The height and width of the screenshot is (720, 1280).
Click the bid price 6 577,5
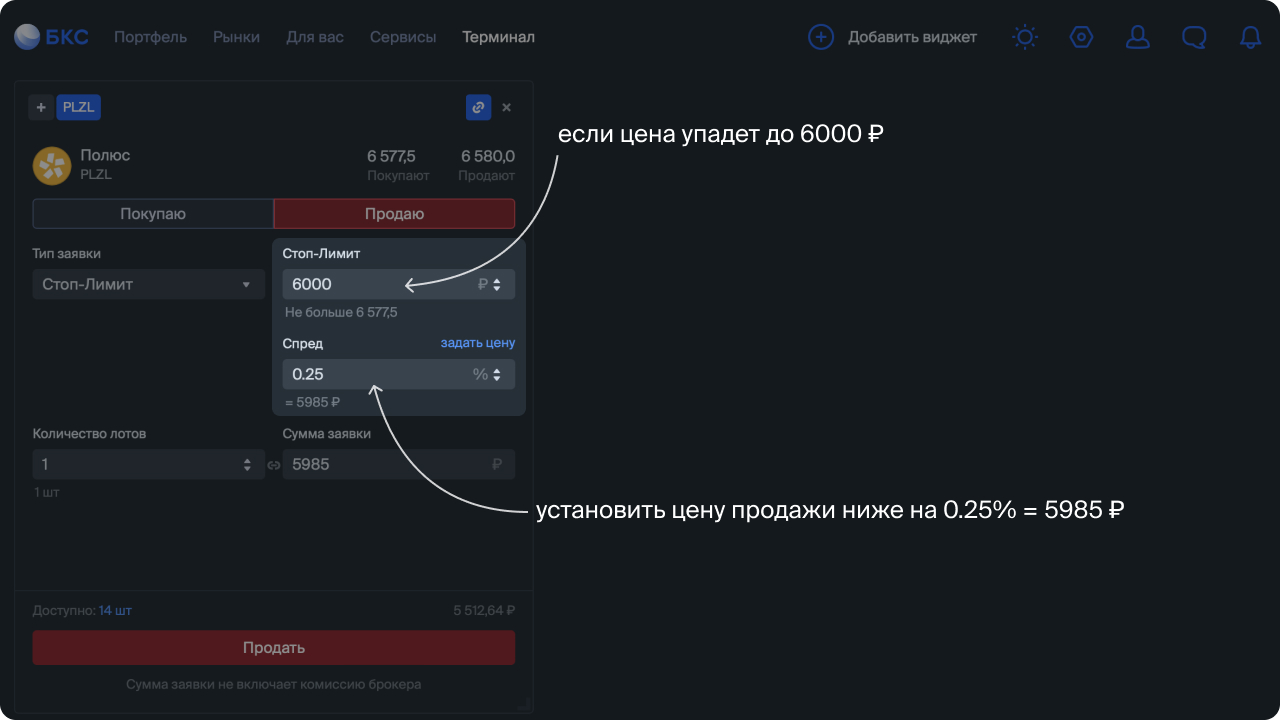[x=391, y=156]
